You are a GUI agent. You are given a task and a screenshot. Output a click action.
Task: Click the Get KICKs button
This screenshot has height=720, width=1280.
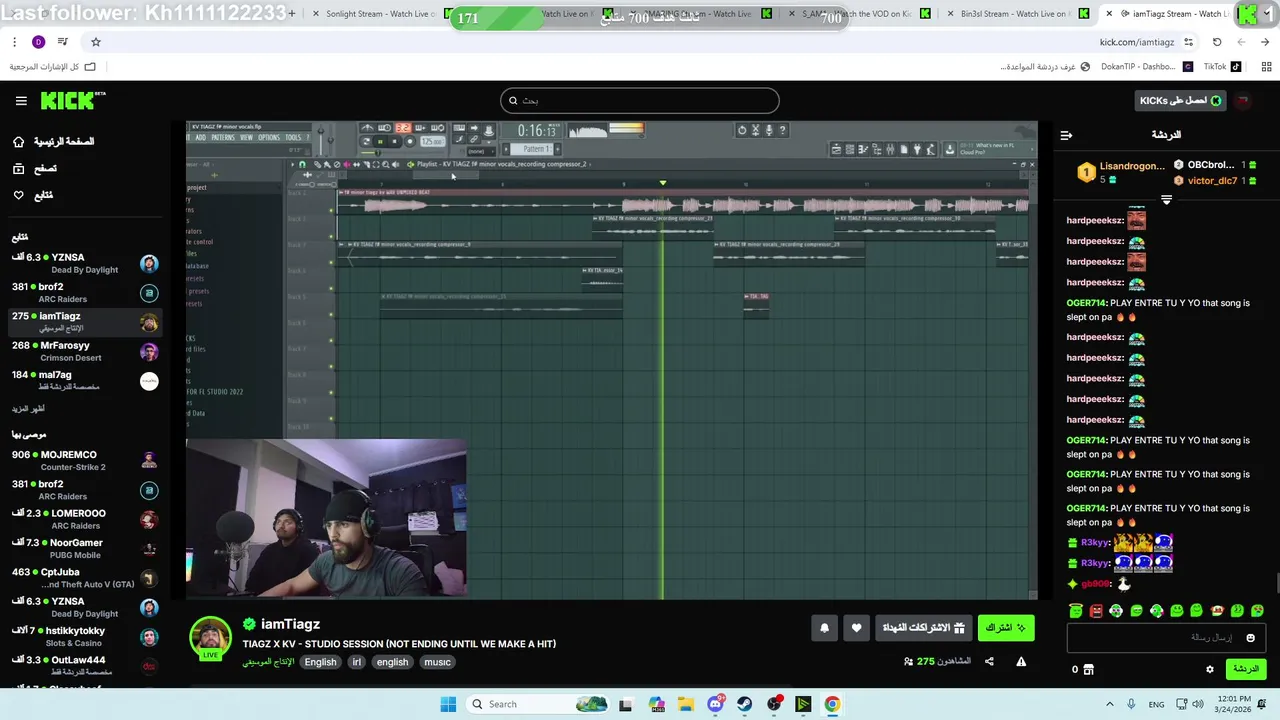[x=1181, y=100]
